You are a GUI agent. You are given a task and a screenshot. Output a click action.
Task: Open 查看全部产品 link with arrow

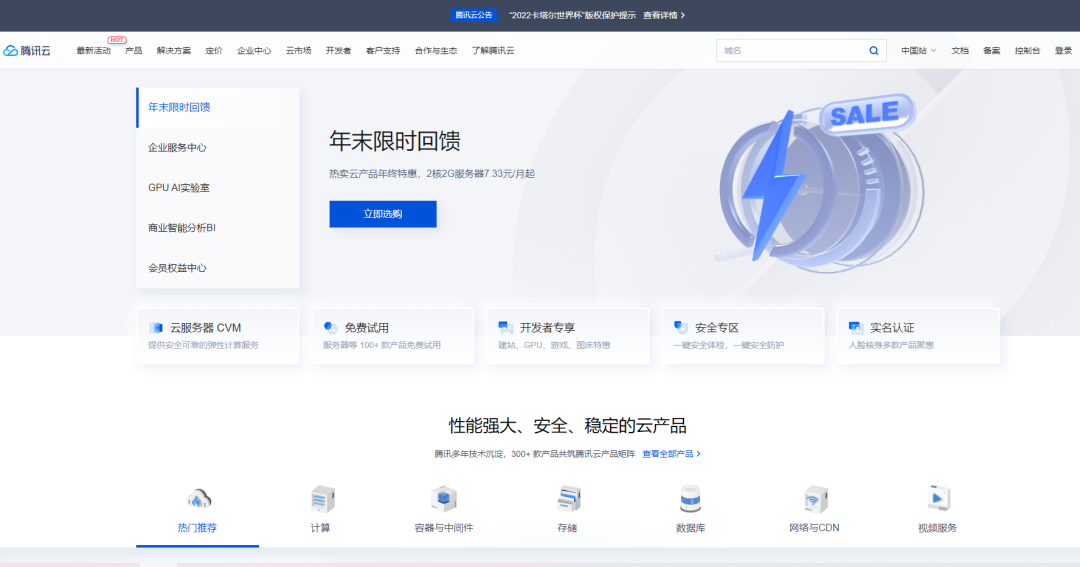[672, 453]
